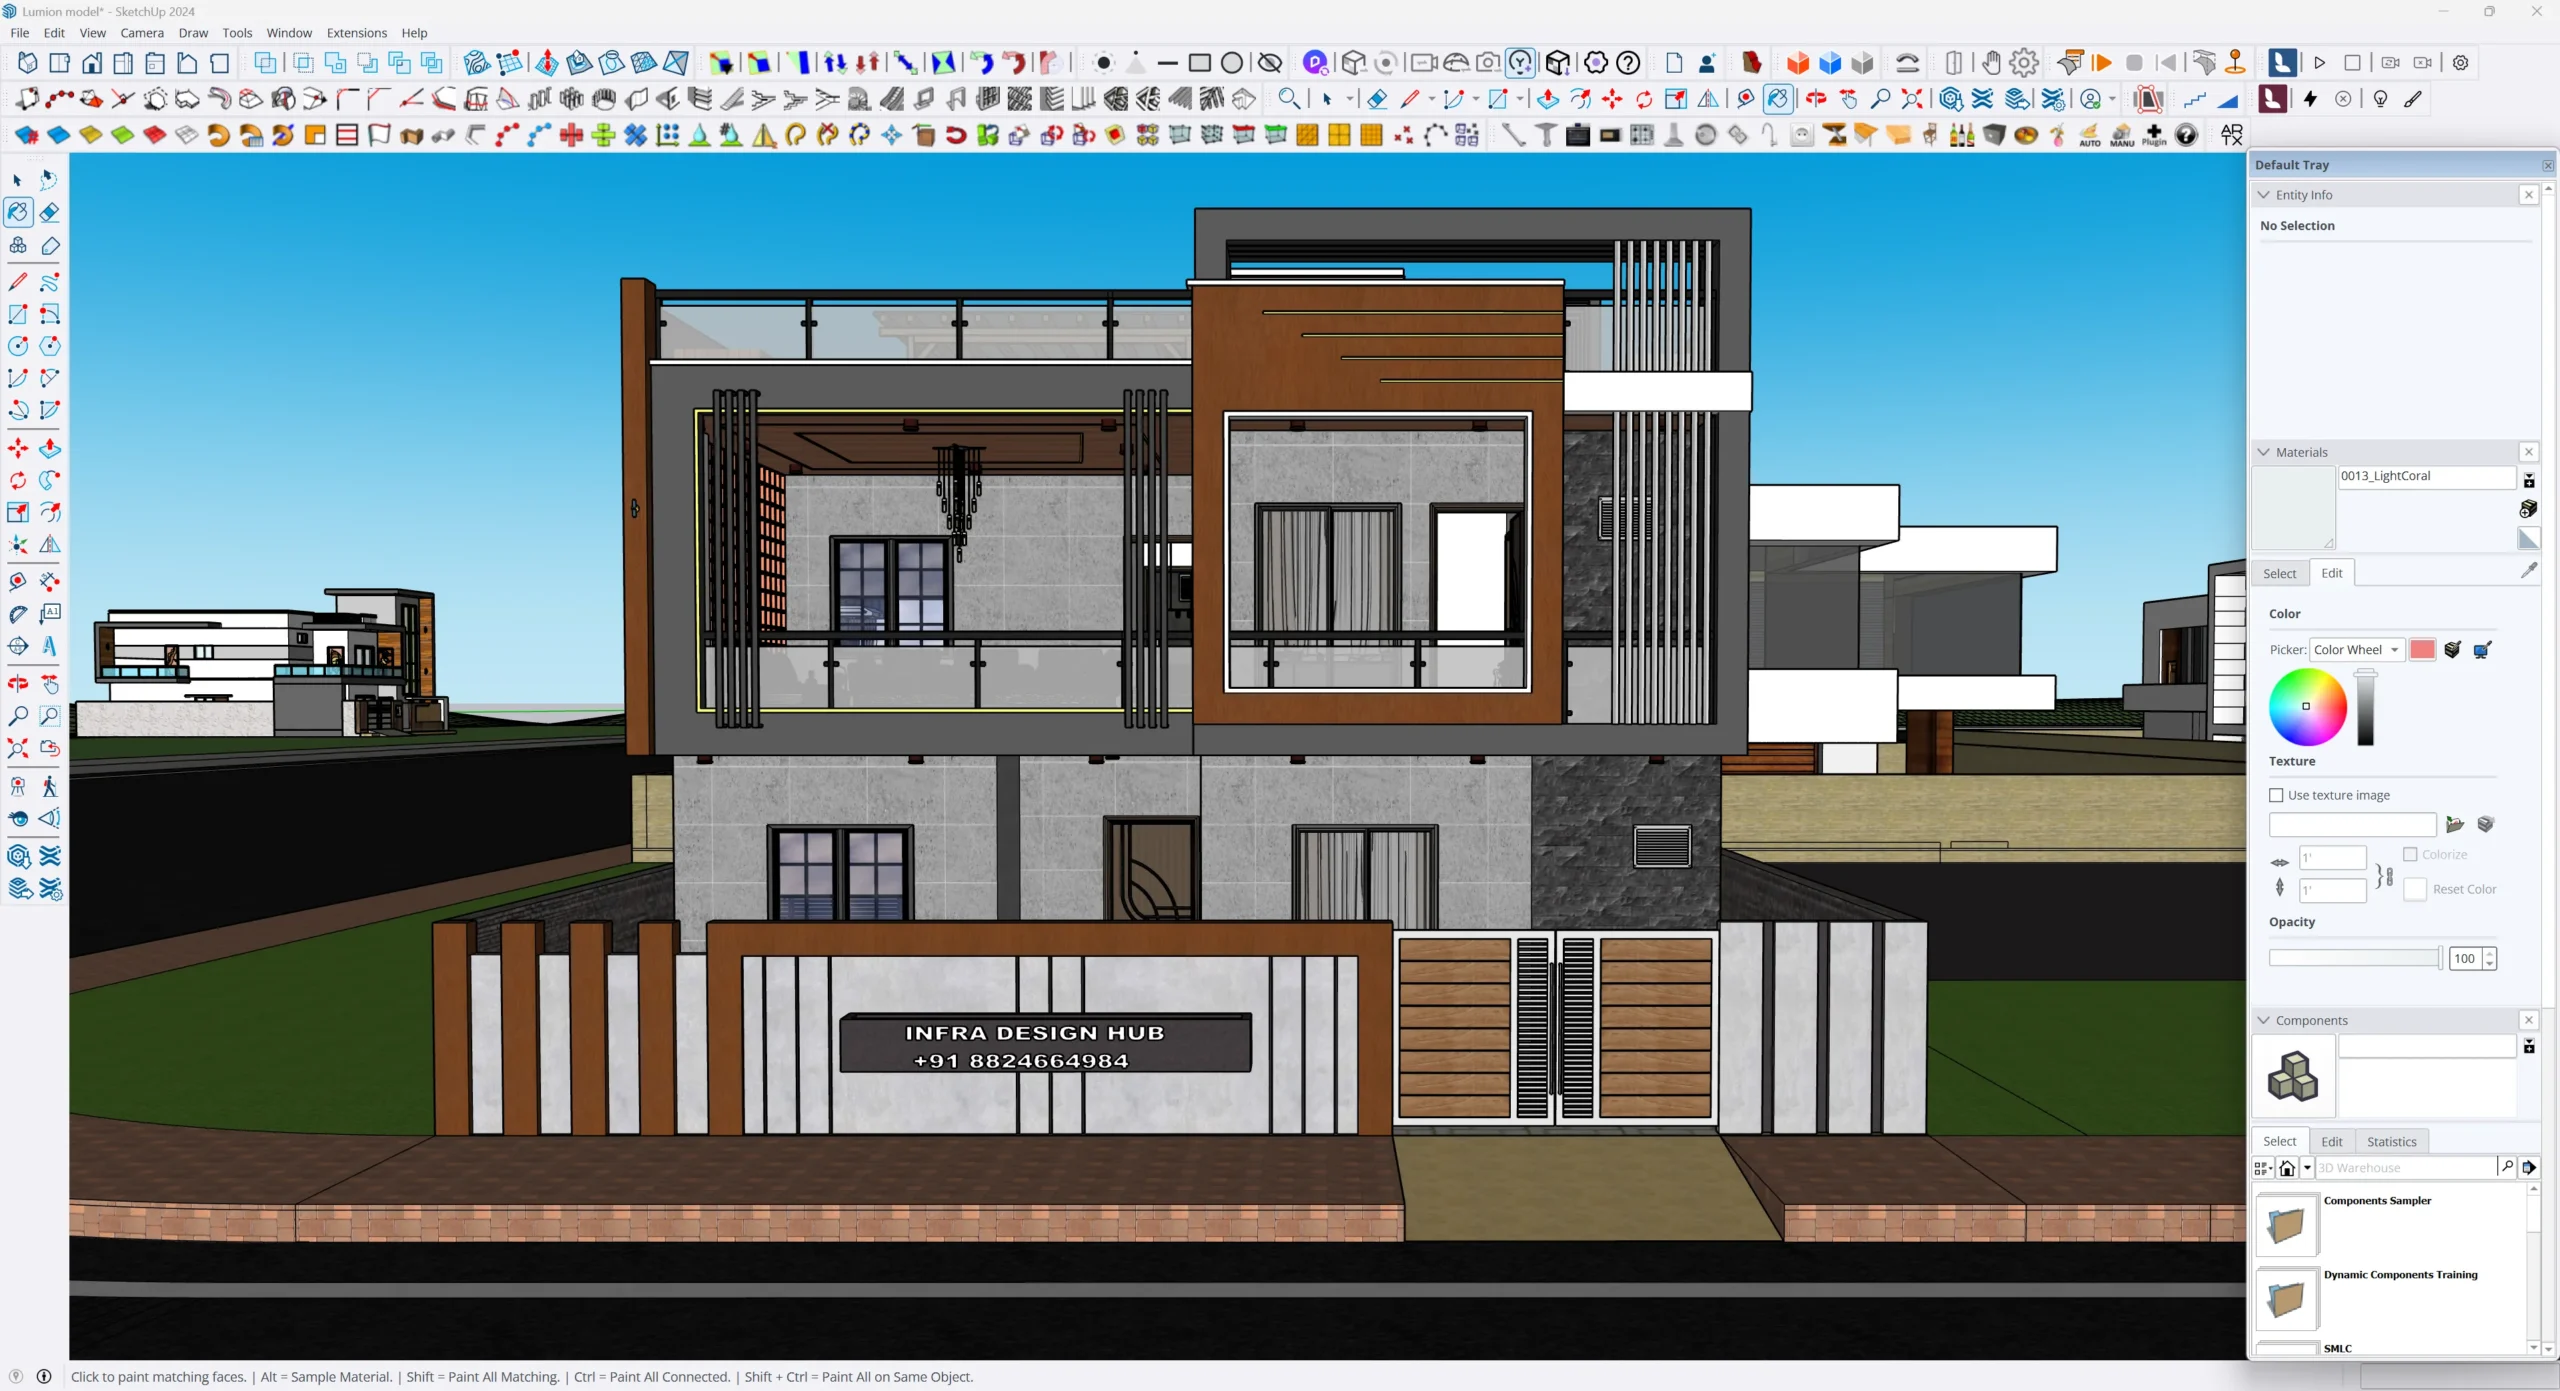Viewport: 2560px width, 1391px height.
Task: Click the LightCoral color swatch
Action: tap(2422, 650)
